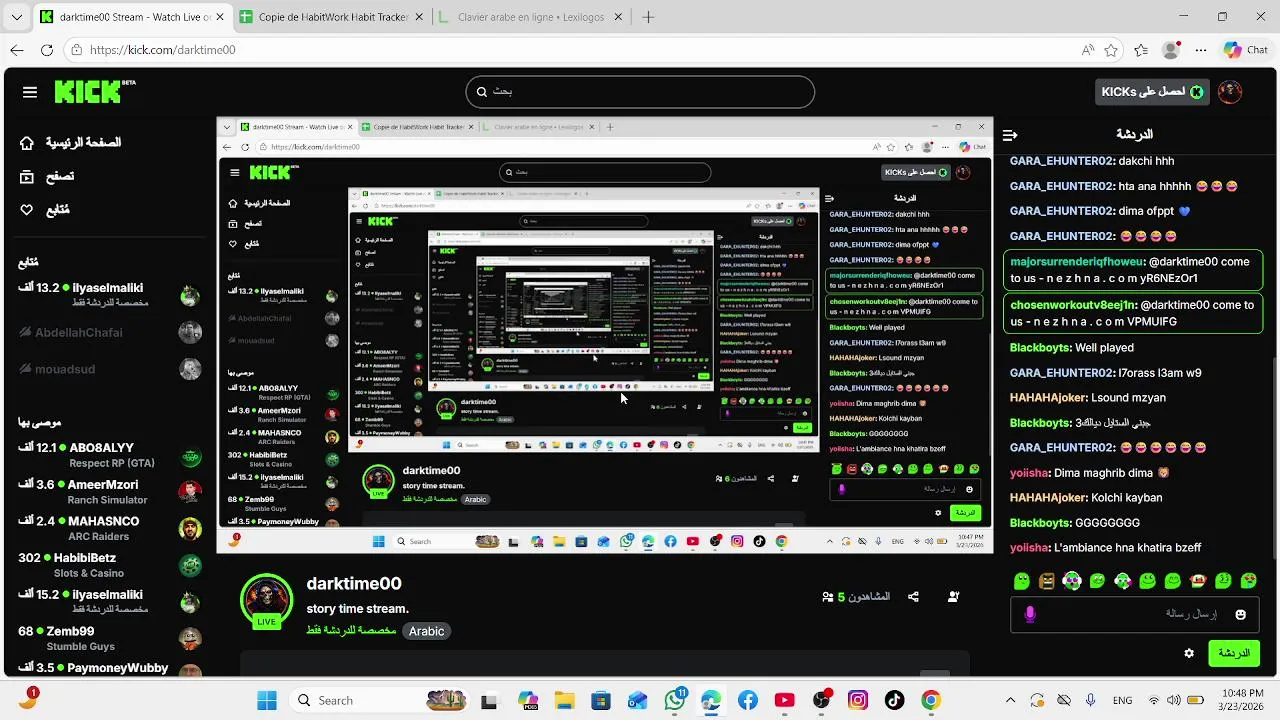Screen dimensions: 1280x720
Task: Show hidden system tray icons
Action: point(1010,700)
